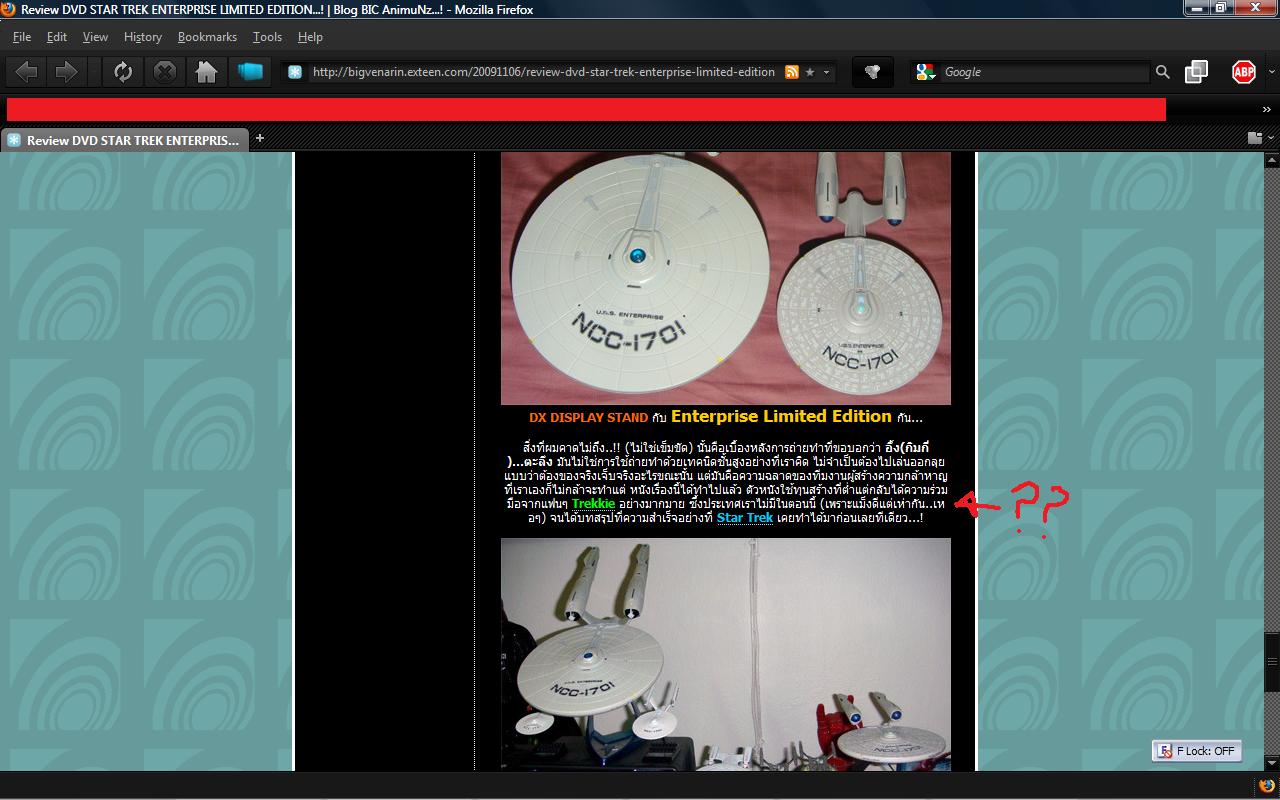Image resolution: width=1280 pixels, height=800 pixels.
Task: Click the vertical scrollbar thumb
Action: pos(1272,661)
